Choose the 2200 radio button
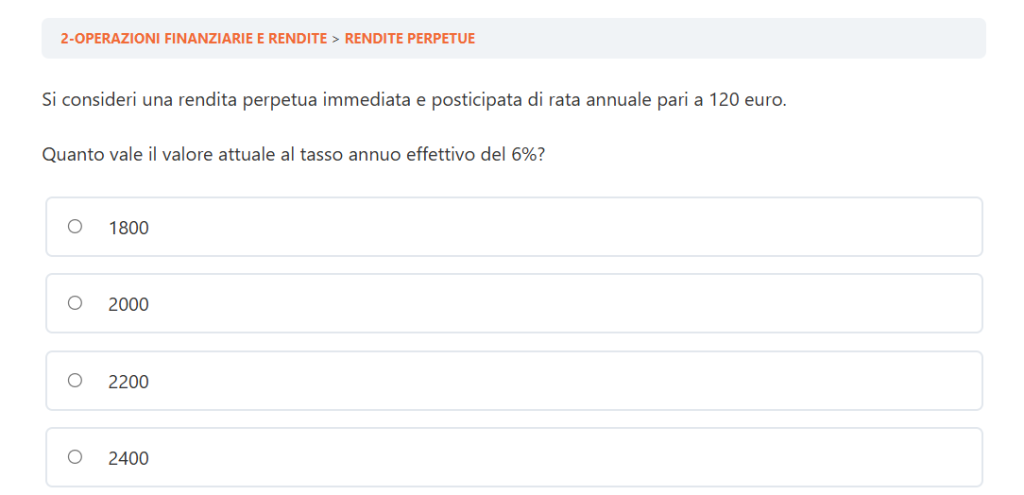Viewport: 1024px width, 495px height. (75, 380)
